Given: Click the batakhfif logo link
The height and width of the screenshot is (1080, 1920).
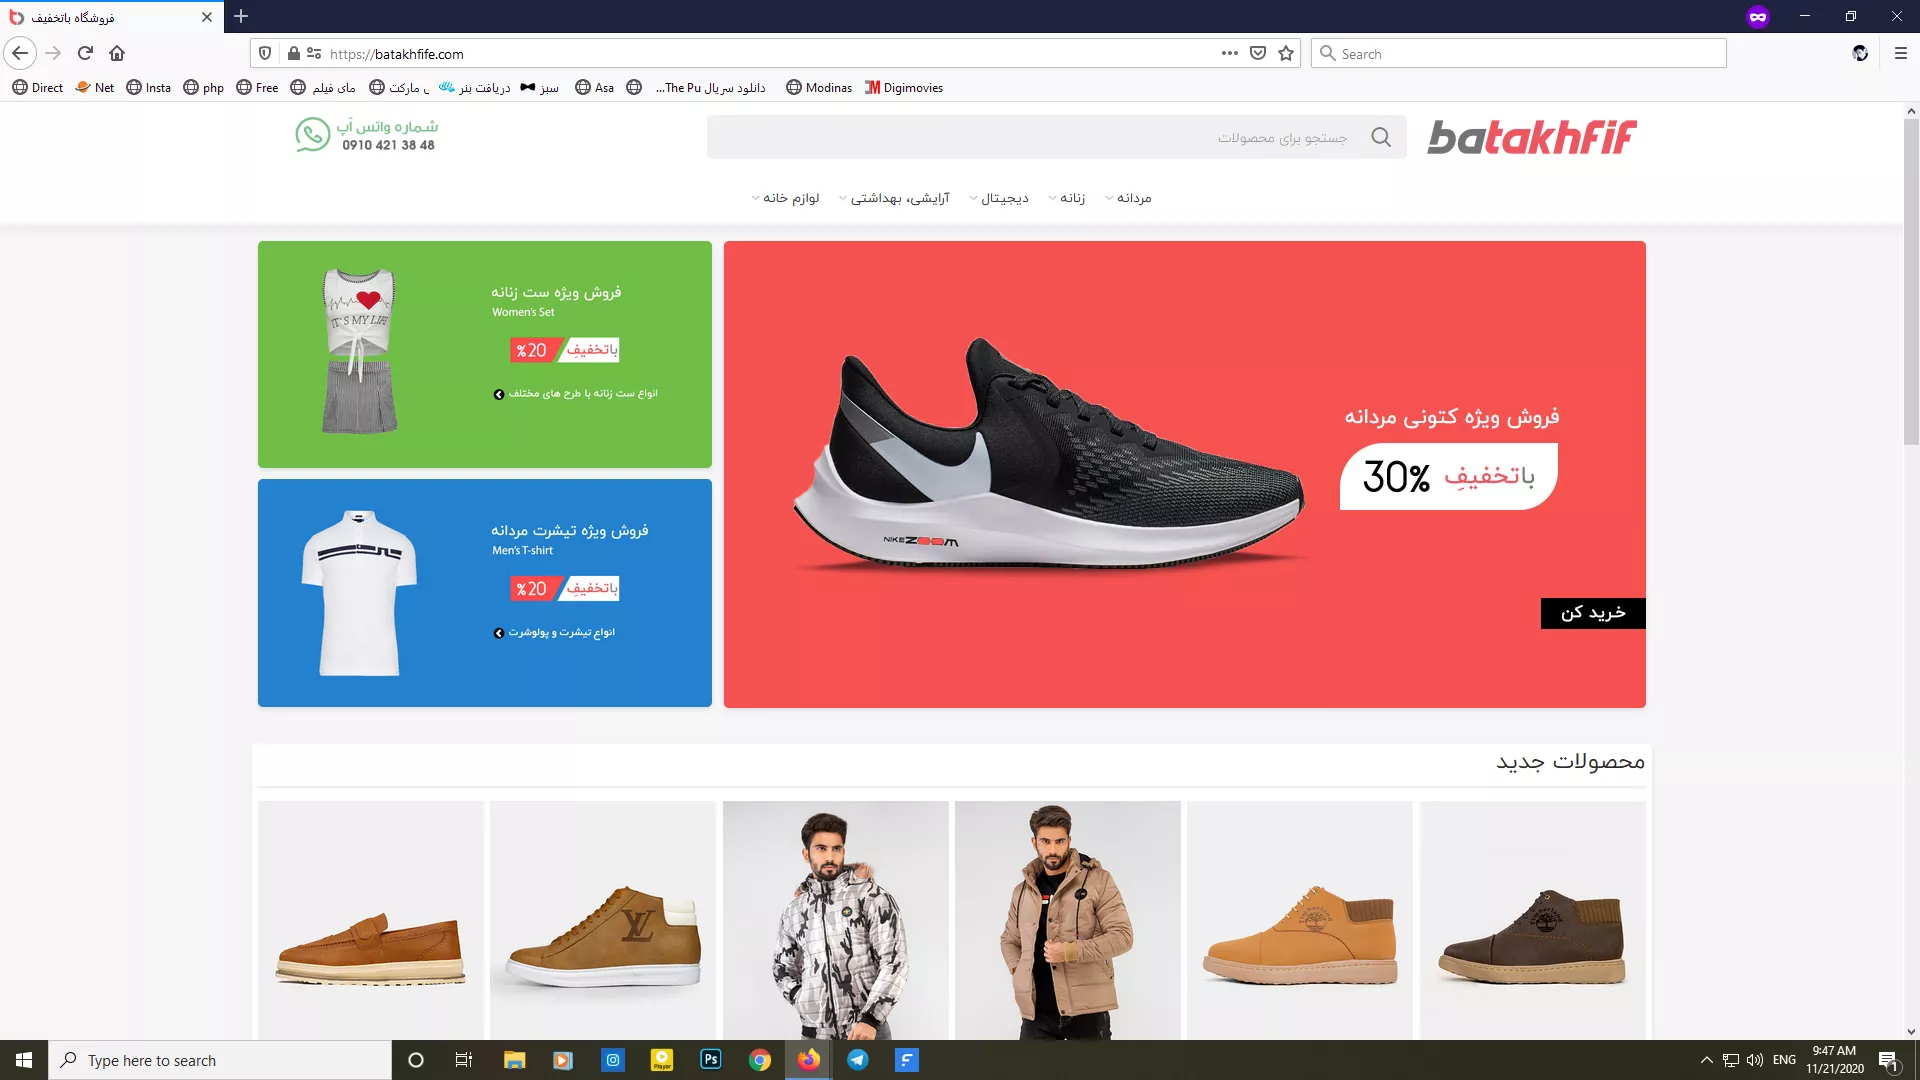Looking at the screenshot, I should click(x=1531, y=137).
